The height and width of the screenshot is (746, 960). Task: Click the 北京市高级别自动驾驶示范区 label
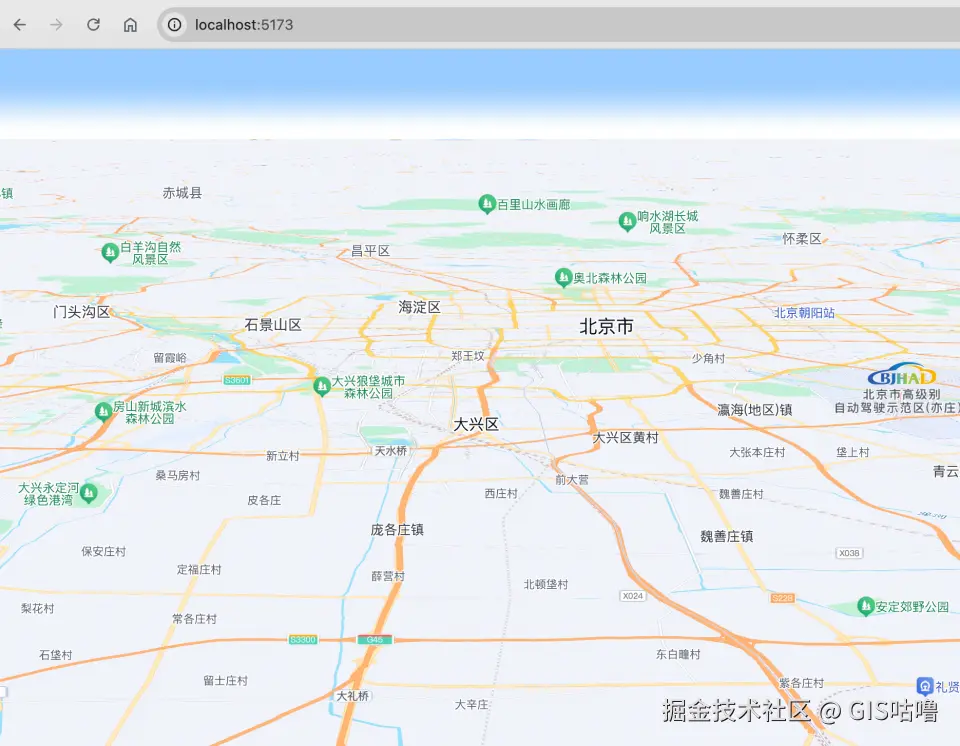(897, 401)
